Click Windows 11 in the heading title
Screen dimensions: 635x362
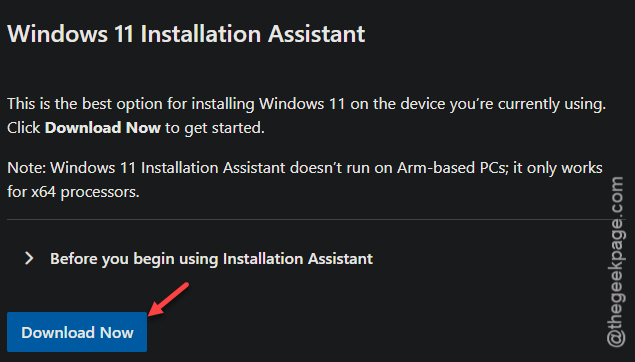pyautogui.click(x=70, y=34)
